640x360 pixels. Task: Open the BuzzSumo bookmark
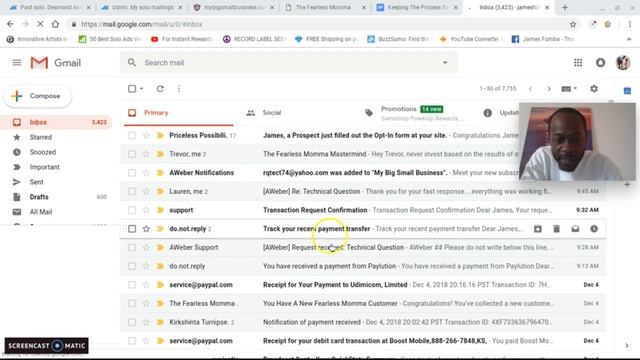pos(398,39)
